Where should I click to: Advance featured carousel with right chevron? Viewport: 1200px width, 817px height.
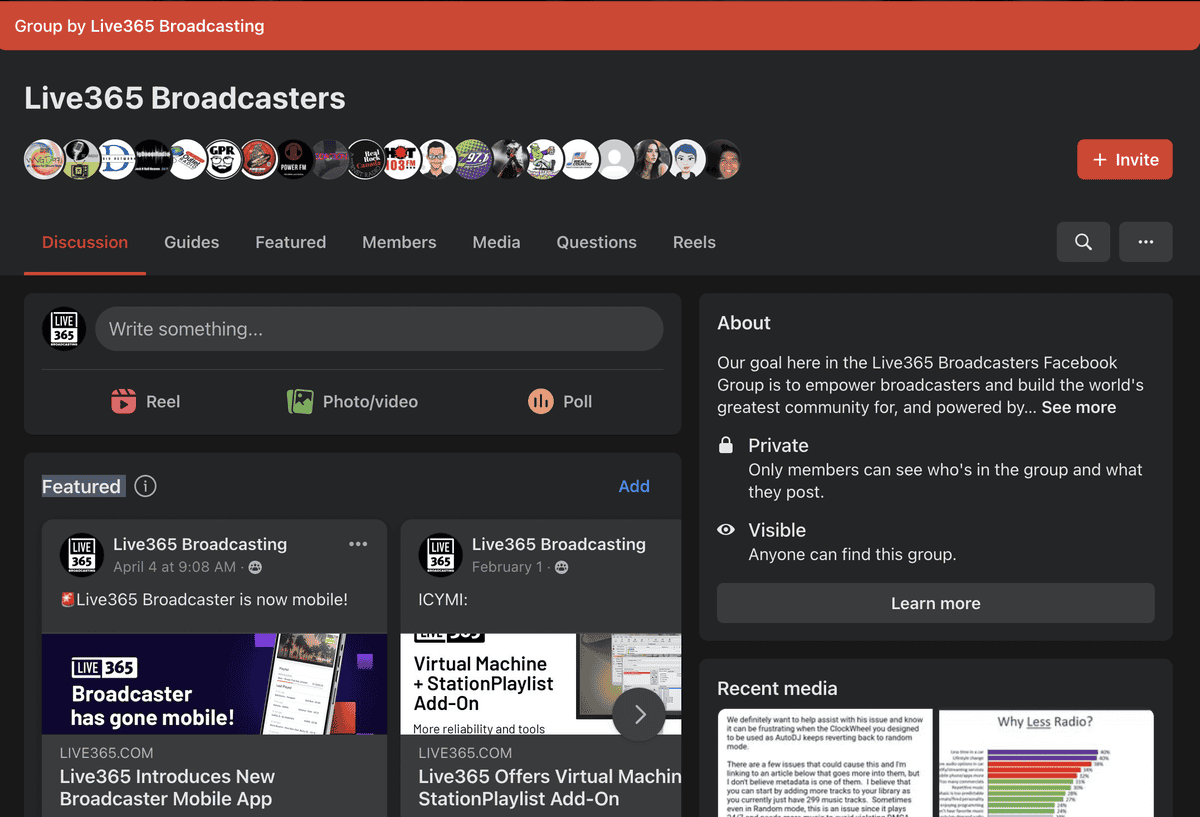tap(639, 715)
